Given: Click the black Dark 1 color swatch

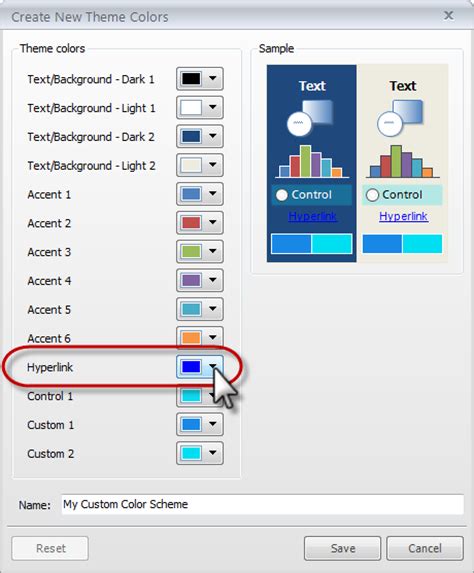Looking at the screenshot, I should click(x=191, y=78).
